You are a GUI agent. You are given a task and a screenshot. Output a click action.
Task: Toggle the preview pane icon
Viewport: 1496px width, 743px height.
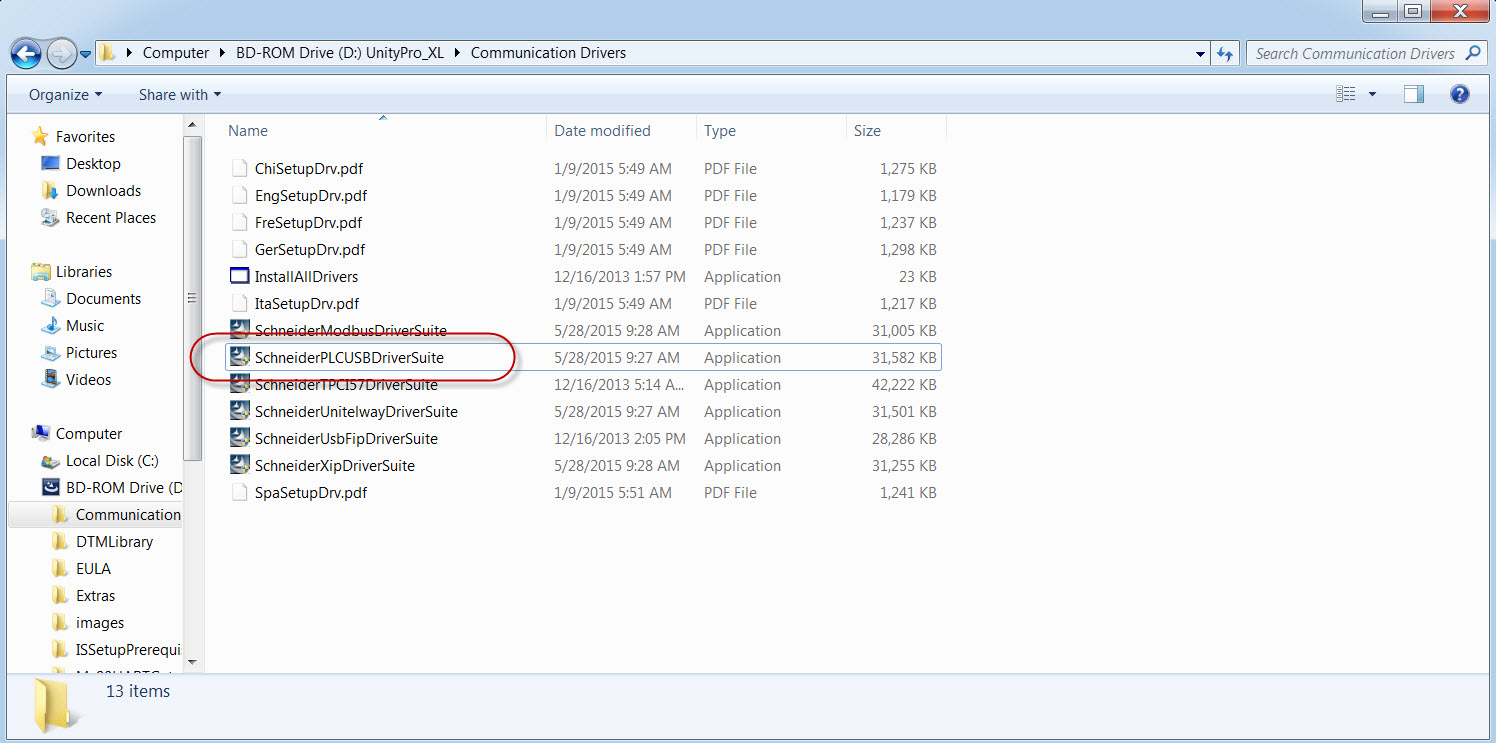tap(1413, 94)
